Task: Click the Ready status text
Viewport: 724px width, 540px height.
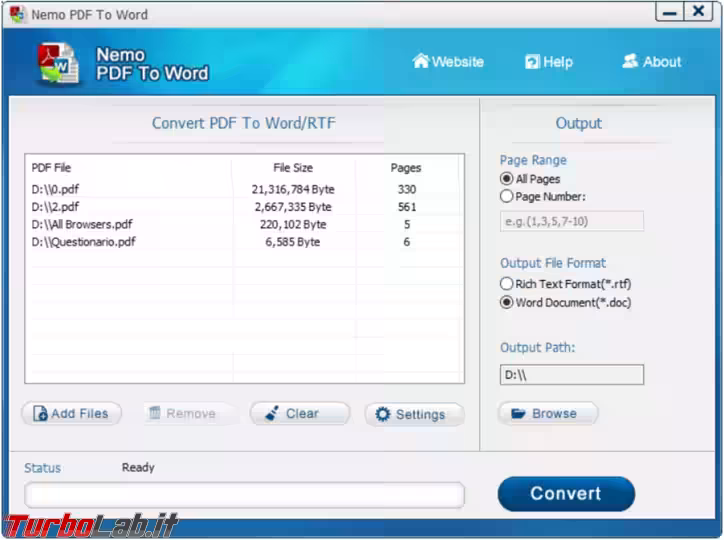Action: point(138,468)
